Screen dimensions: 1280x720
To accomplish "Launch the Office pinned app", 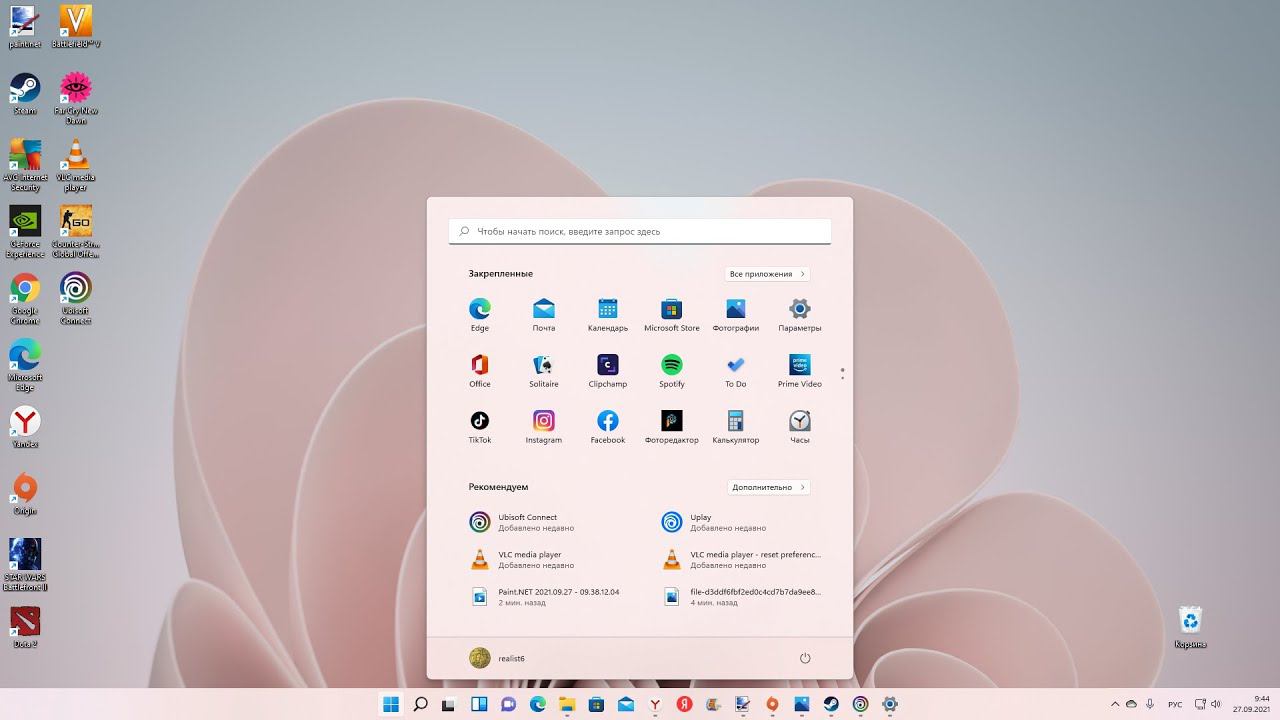I will pos(480,370).
